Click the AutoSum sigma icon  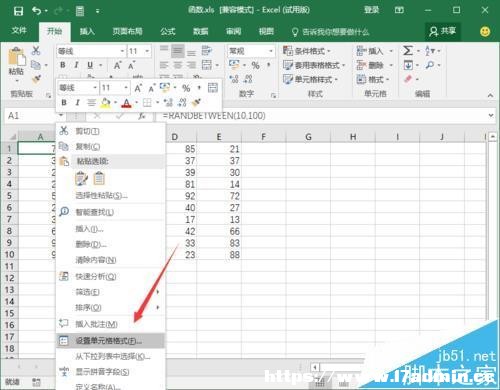pyautogui.click(x=408, y=50)
